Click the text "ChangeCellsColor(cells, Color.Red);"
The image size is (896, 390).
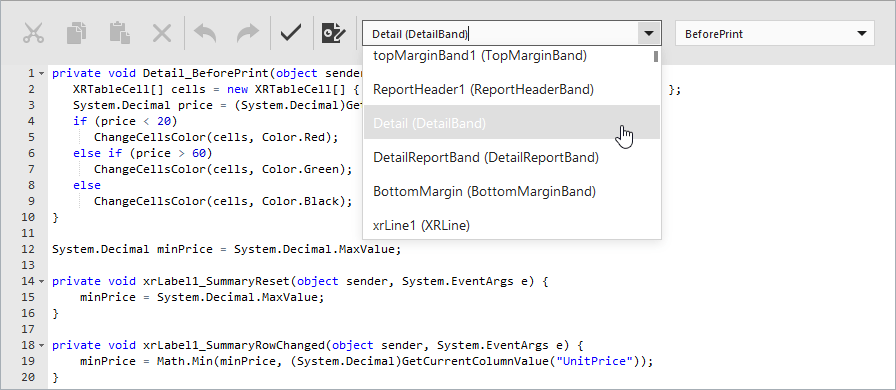[x=217, y=137]
